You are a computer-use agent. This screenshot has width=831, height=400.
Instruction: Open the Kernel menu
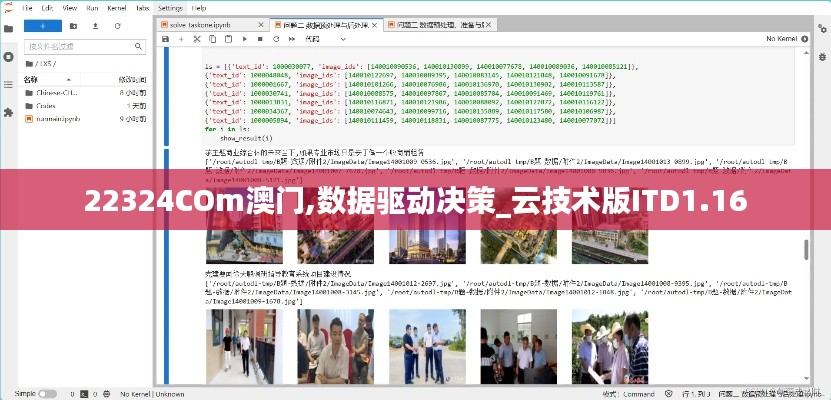tap(117, 8)
